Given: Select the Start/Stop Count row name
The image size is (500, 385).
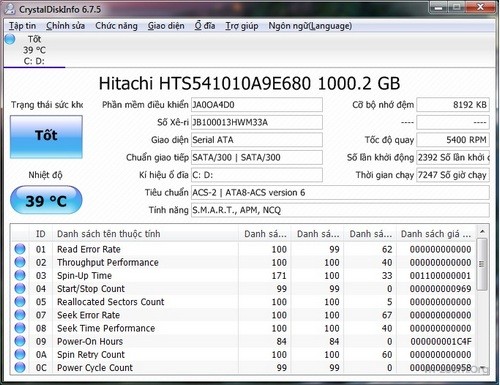Looking at the screenshot, I should [91, 288].
